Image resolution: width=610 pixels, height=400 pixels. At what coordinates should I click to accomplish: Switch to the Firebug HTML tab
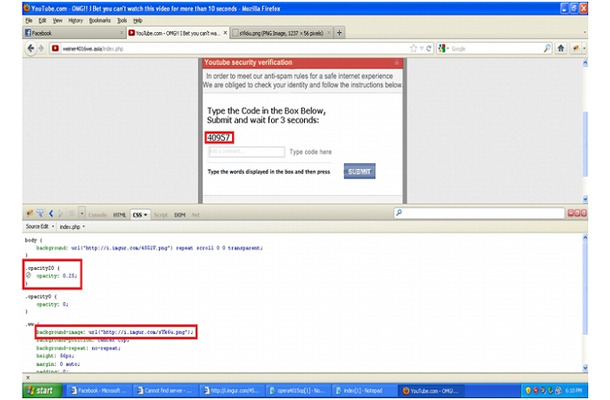[x=119, y=215]
